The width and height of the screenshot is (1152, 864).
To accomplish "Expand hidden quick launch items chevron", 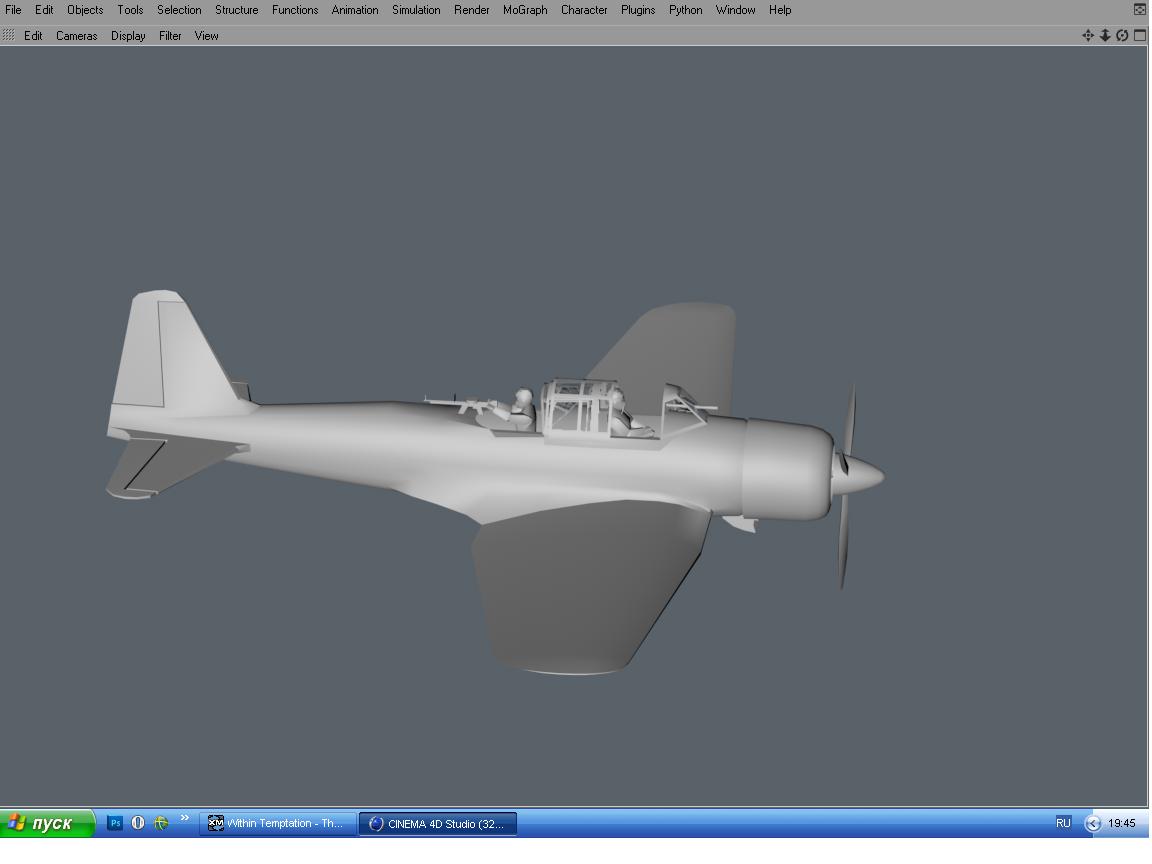I will click(x=184, y=819).
